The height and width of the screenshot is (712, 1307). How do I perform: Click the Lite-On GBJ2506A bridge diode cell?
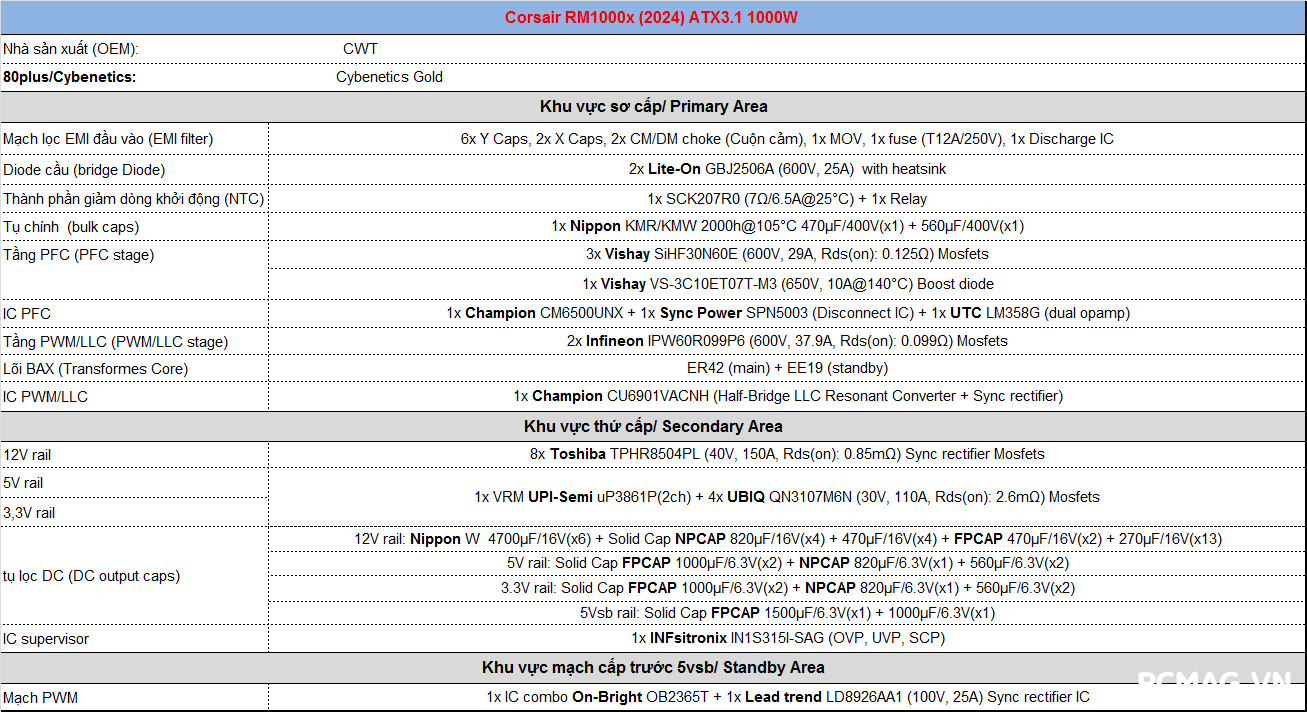coord(787,169)
